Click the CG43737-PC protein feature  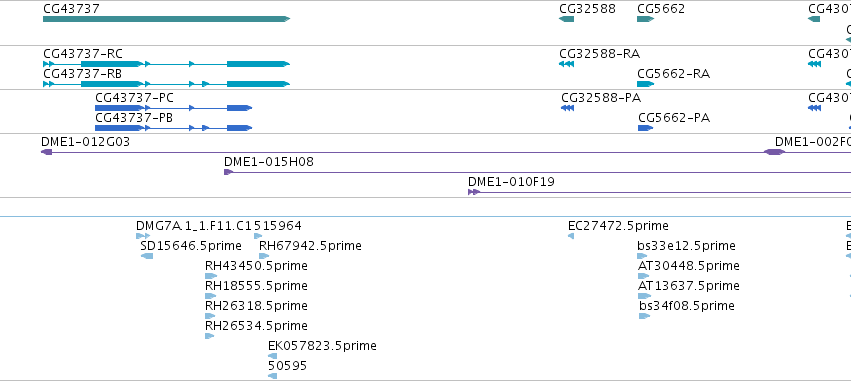pos(173,108)
